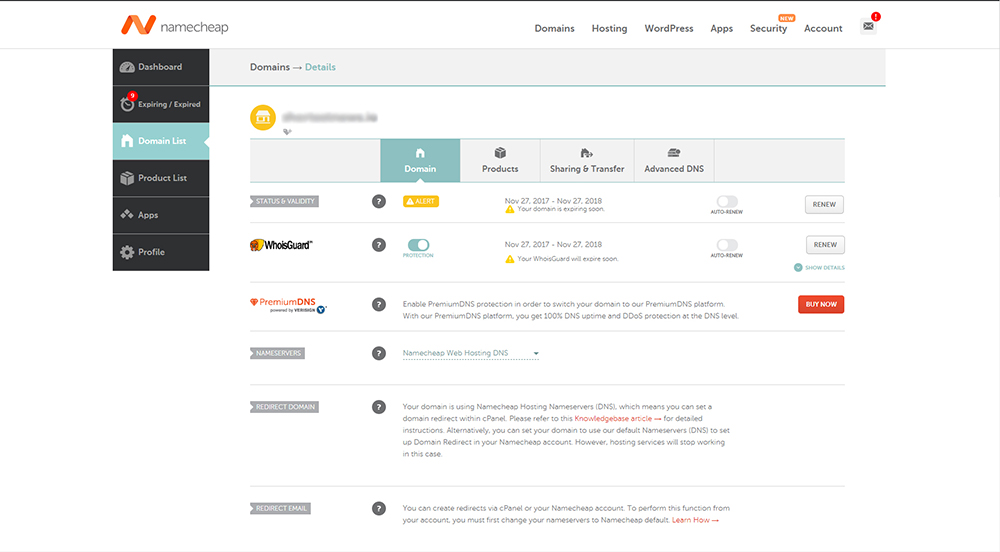The height and width of the screenshot is (552, 1000).
Task: Click the Product List box icon
Action: (x=127, y=178)
